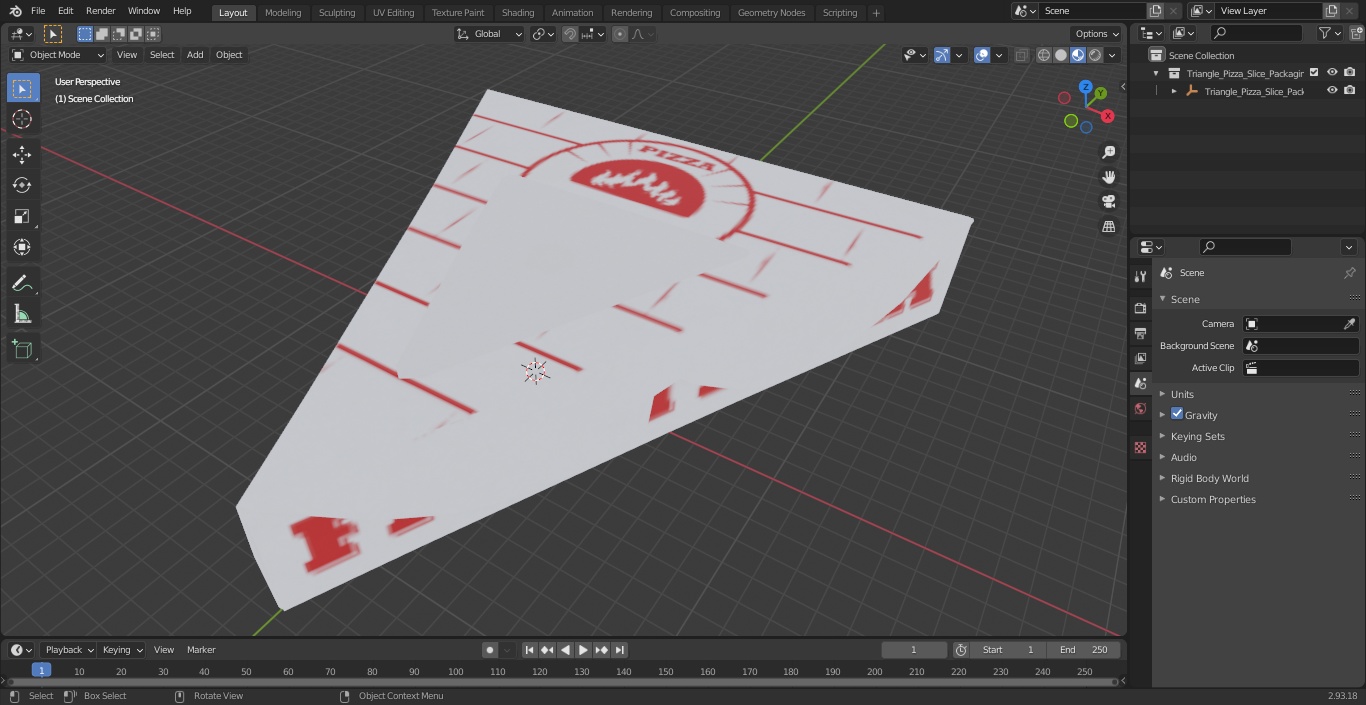This screenshot has width=1366, height=705.
Task: Open the File menu
Action: [x=38, y=11]
